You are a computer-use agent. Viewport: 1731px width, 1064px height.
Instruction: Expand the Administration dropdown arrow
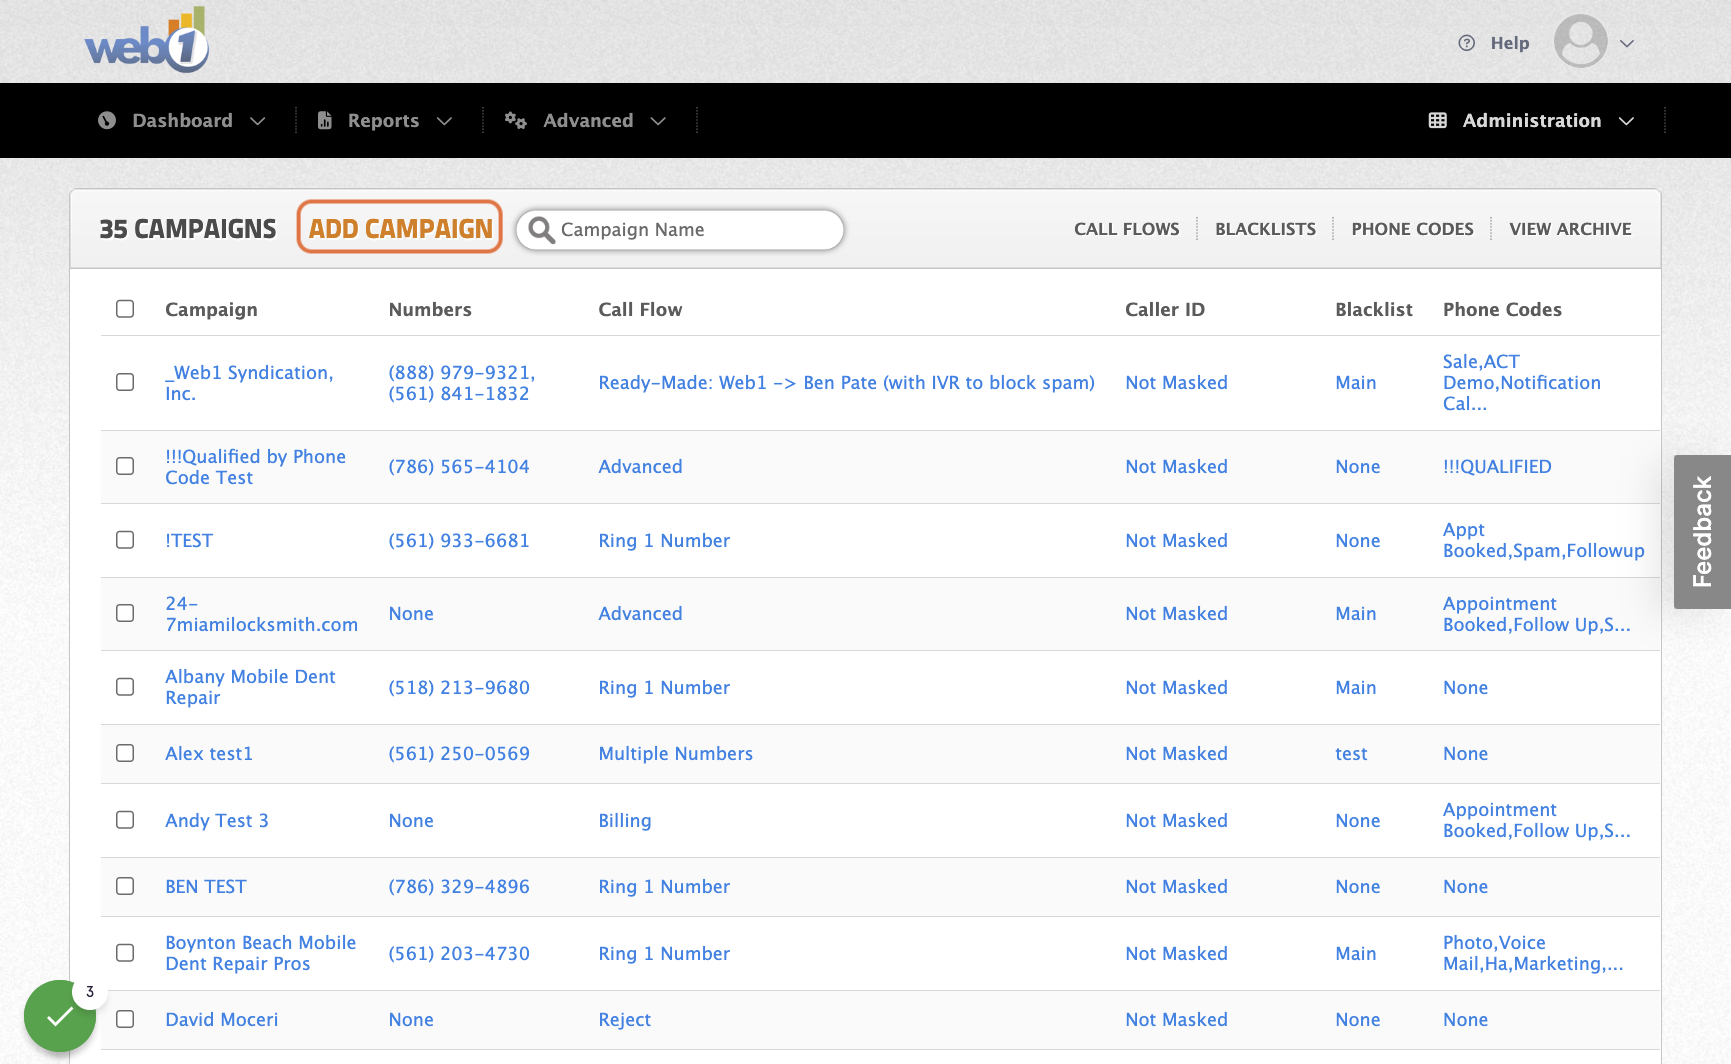[1627, 121]
